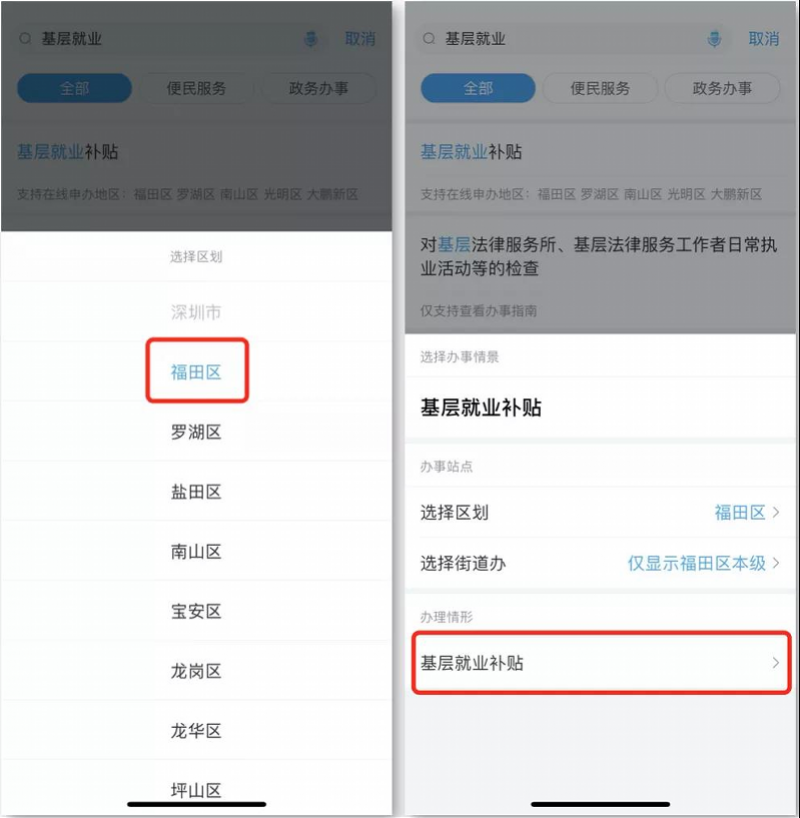Click the magnifier icon in right search field
Screen dimensions: 800x818
pos(428,39)
